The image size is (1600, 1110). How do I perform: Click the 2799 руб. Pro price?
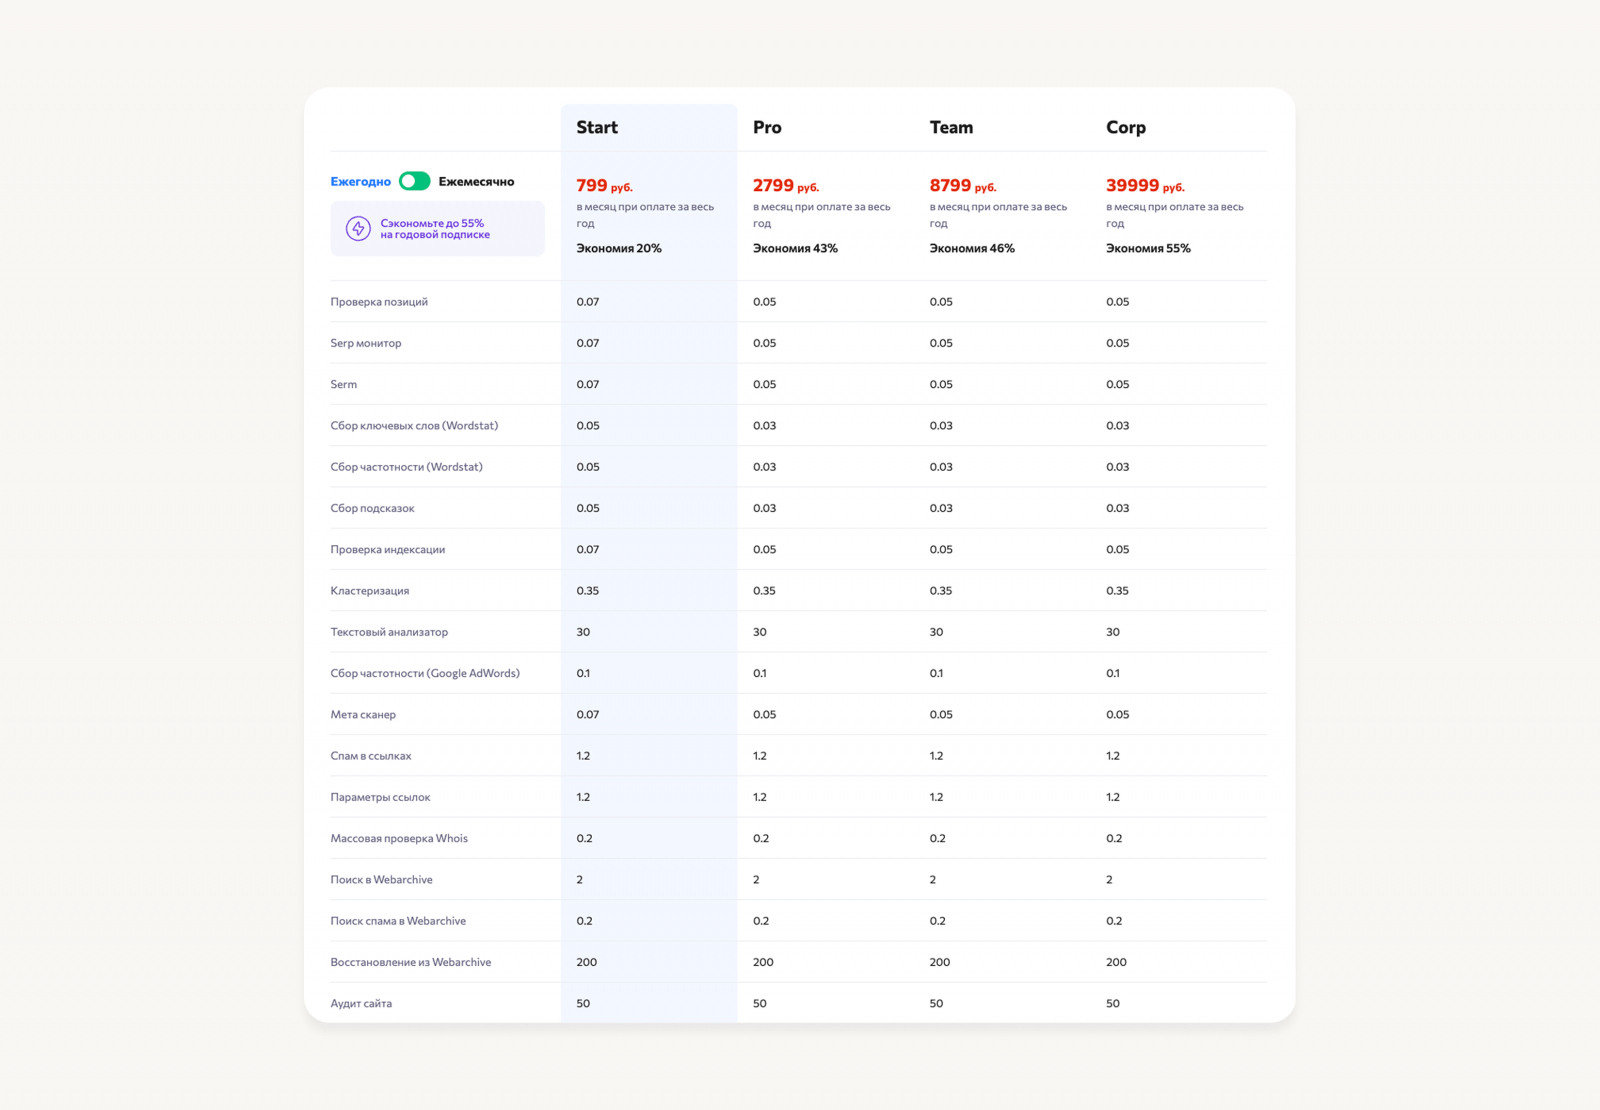(x=785, y=186)
